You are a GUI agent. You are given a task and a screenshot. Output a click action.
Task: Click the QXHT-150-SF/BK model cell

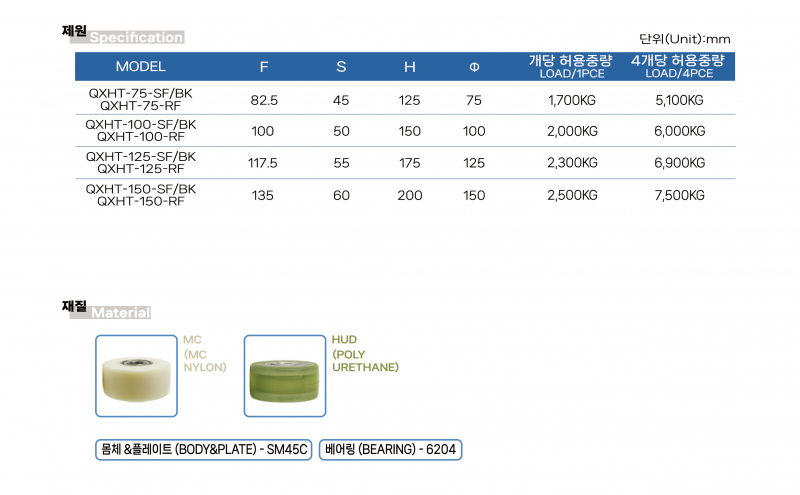[x=141, y=195]
